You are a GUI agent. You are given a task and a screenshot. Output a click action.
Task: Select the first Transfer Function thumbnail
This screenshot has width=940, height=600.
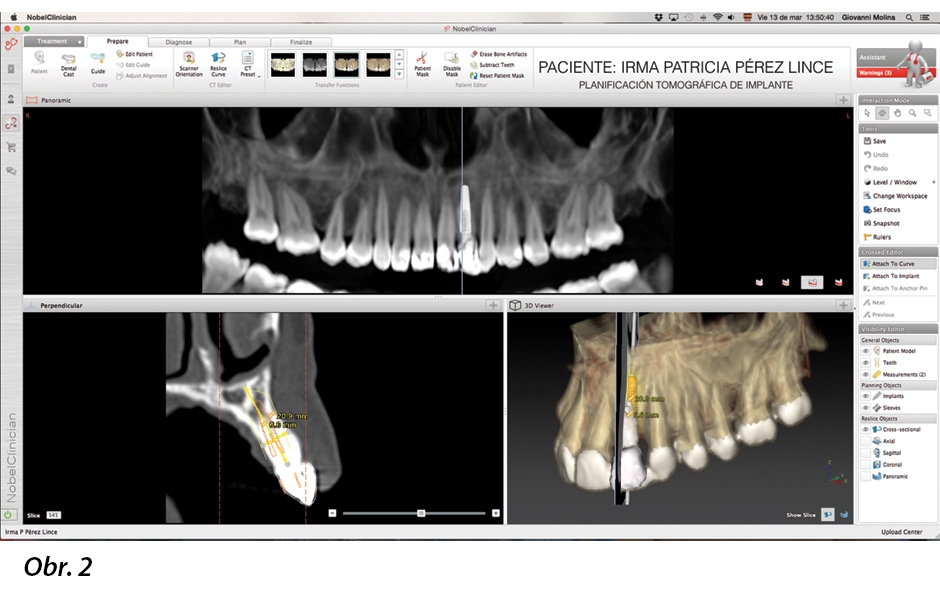point(283,64)
